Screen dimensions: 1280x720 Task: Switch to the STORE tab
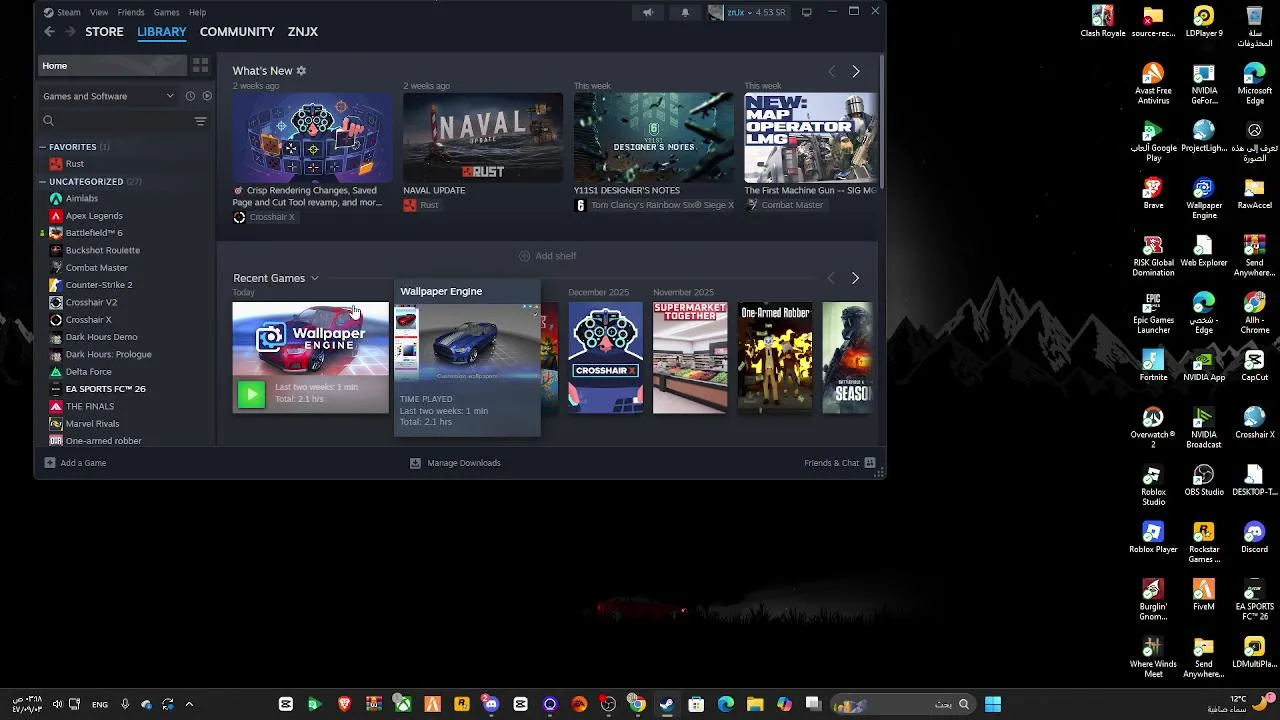(x=104, y=32)
